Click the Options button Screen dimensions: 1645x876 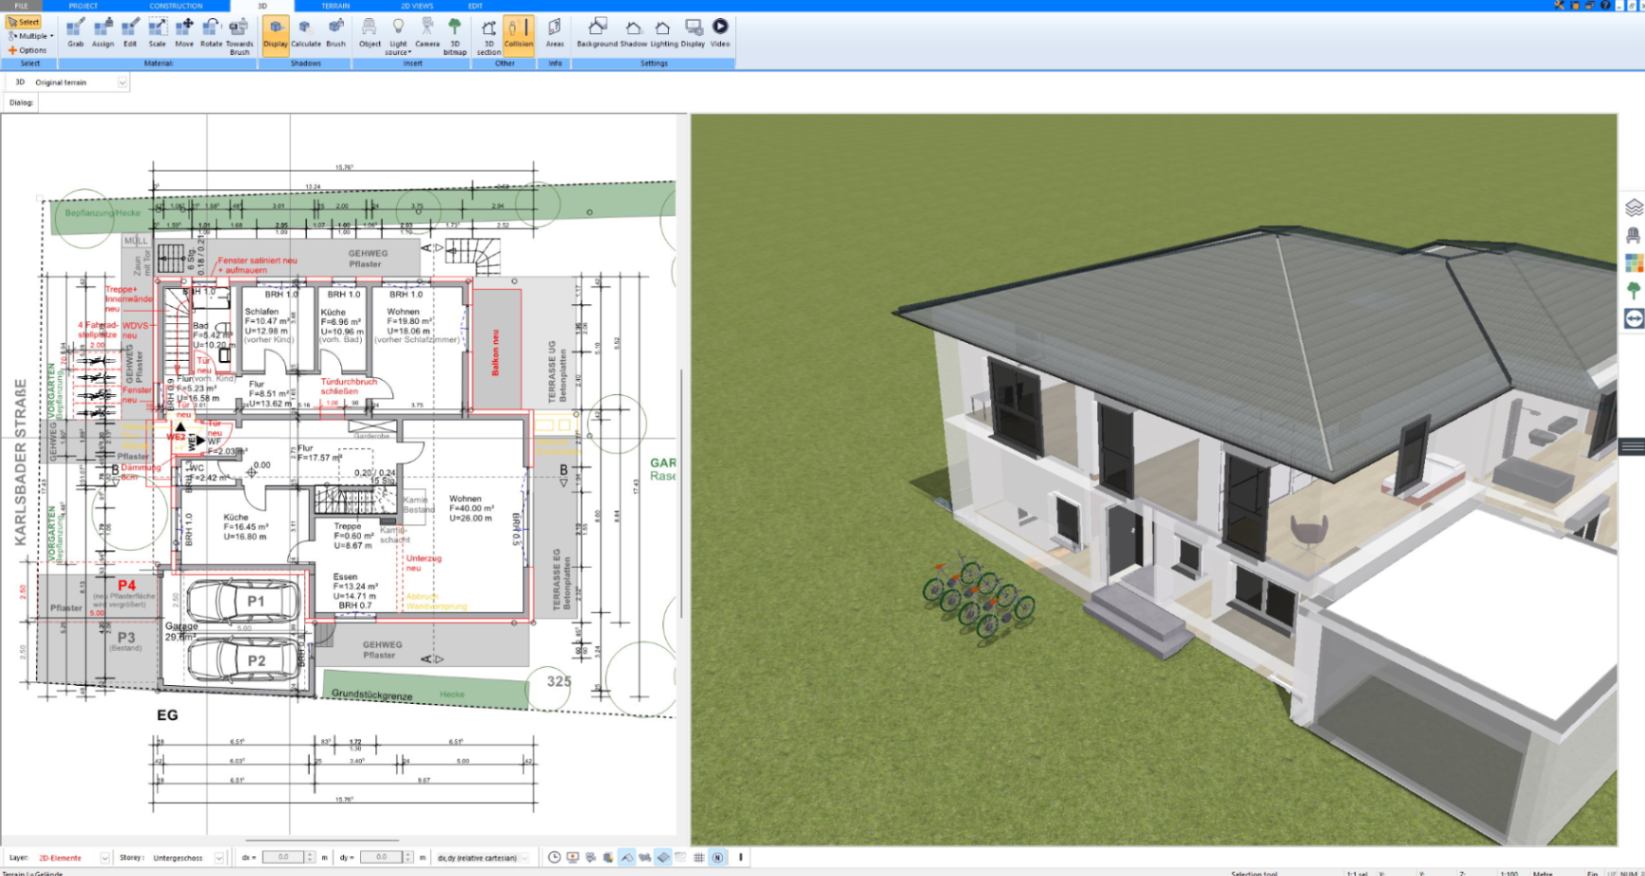28,50
